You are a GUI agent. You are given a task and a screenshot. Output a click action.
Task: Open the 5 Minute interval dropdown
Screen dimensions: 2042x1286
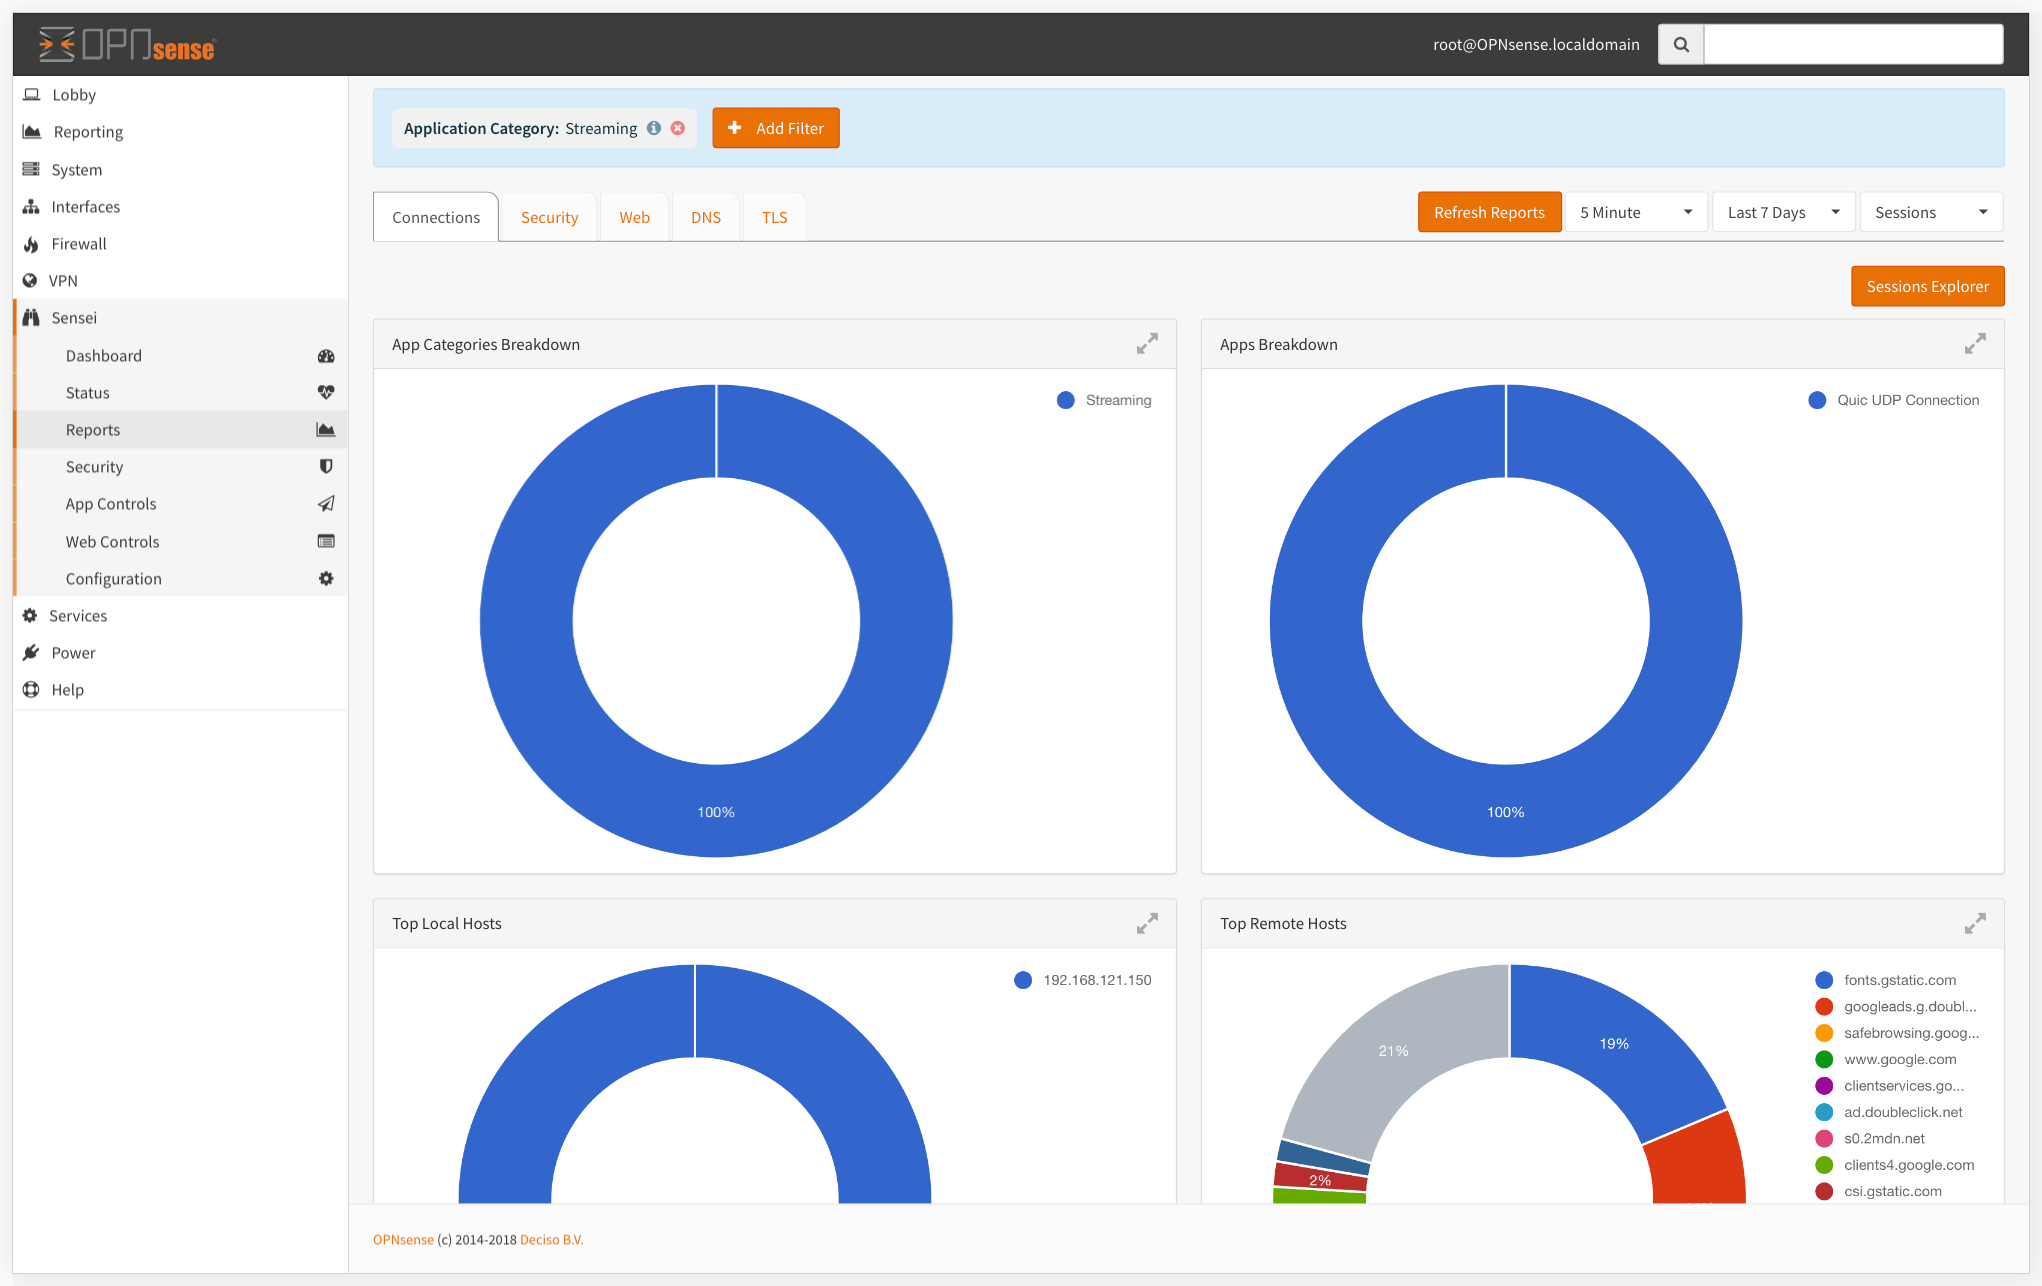click(1636, 212)
